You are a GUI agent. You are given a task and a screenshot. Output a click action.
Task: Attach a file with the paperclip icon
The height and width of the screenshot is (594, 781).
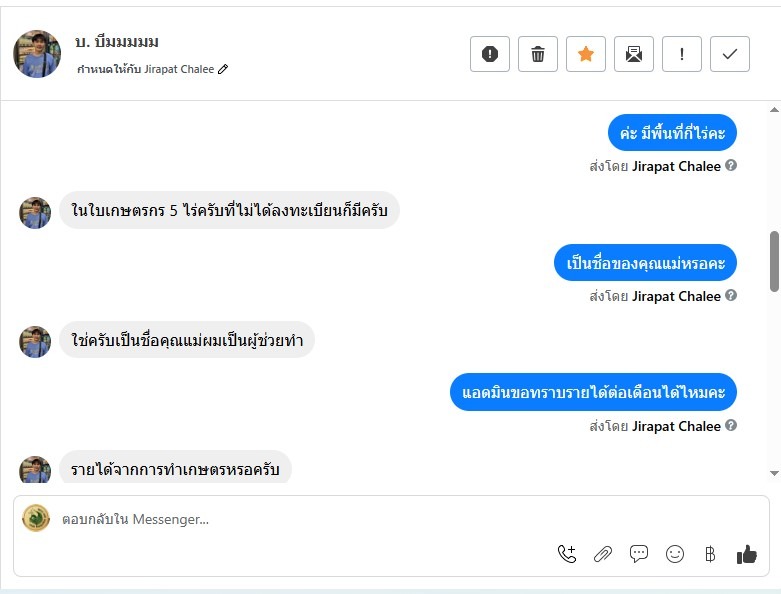[x=603, y=554]
